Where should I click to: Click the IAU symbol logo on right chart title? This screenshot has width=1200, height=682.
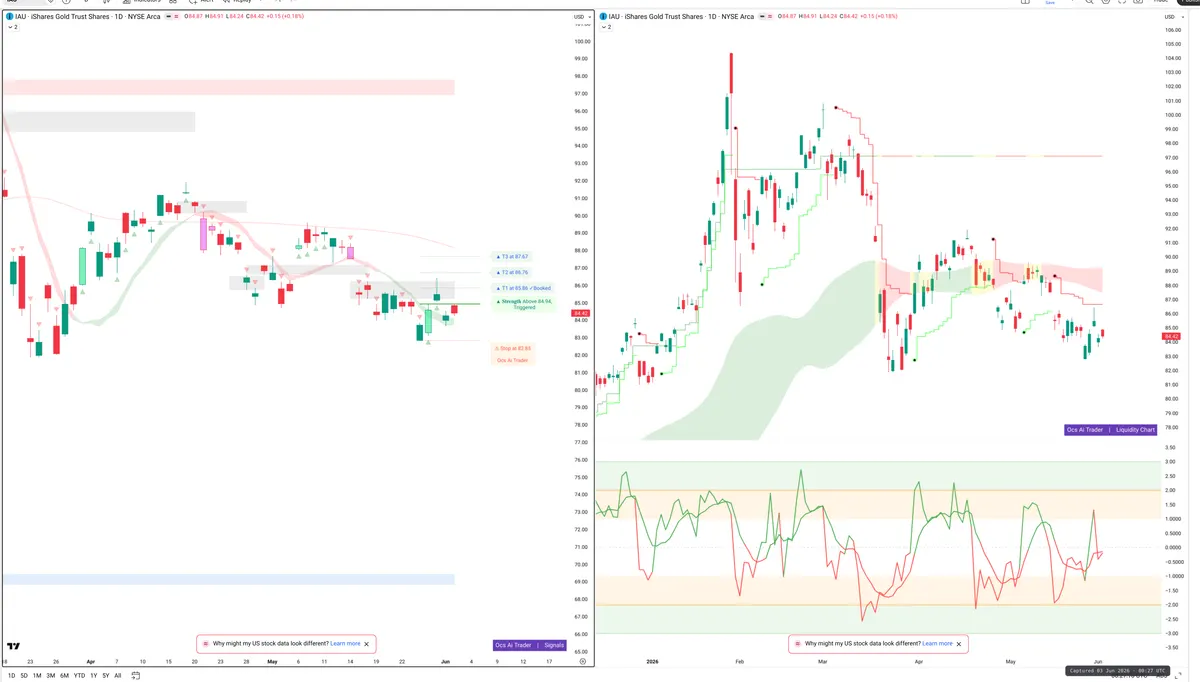click(x=602, y=17)
